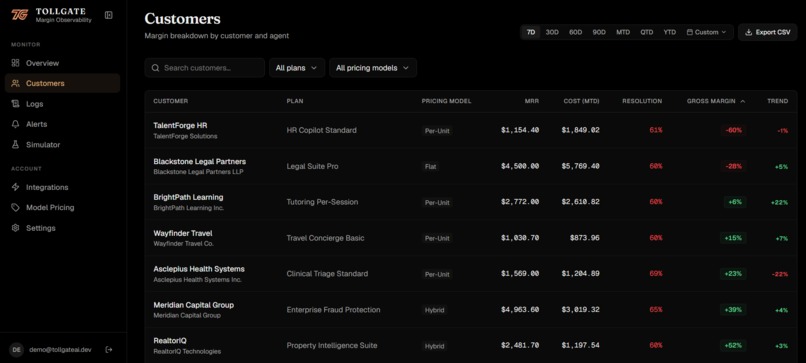
Task: Open Settings gear icon in sidebar
Action: point(15,228)
